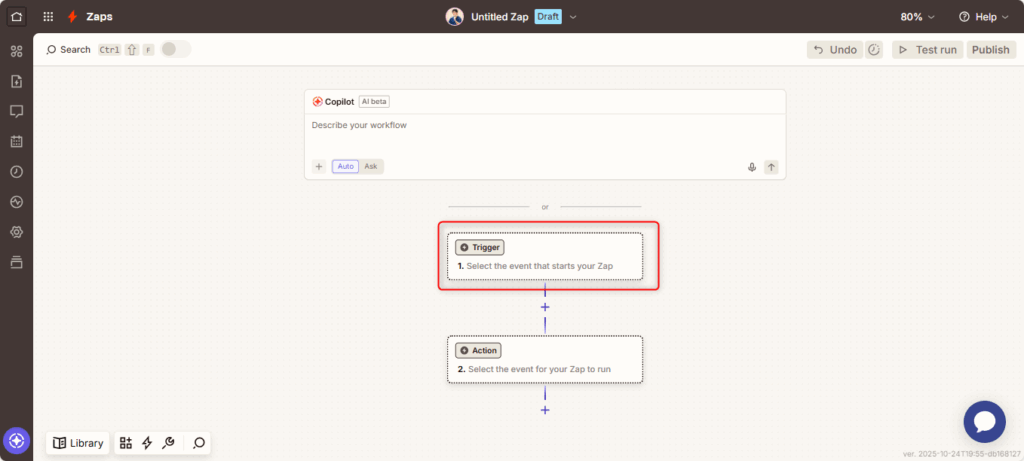The image size is (1024, 461).
Task: Click the settings gear icon in sidebar
Action: pos(16,232)
